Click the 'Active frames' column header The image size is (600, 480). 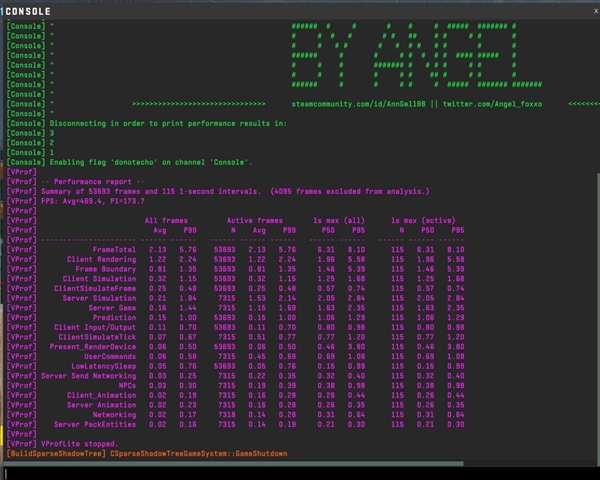coord(254,220)
